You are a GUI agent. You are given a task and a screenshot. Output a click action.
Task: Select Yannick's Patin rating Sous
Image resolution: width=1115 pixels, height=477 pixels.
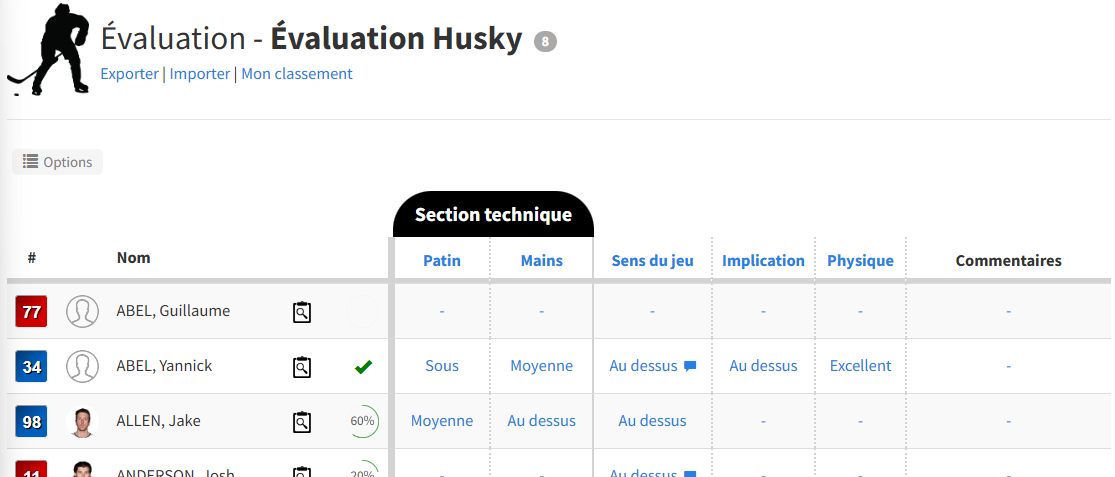coord(442,366)
